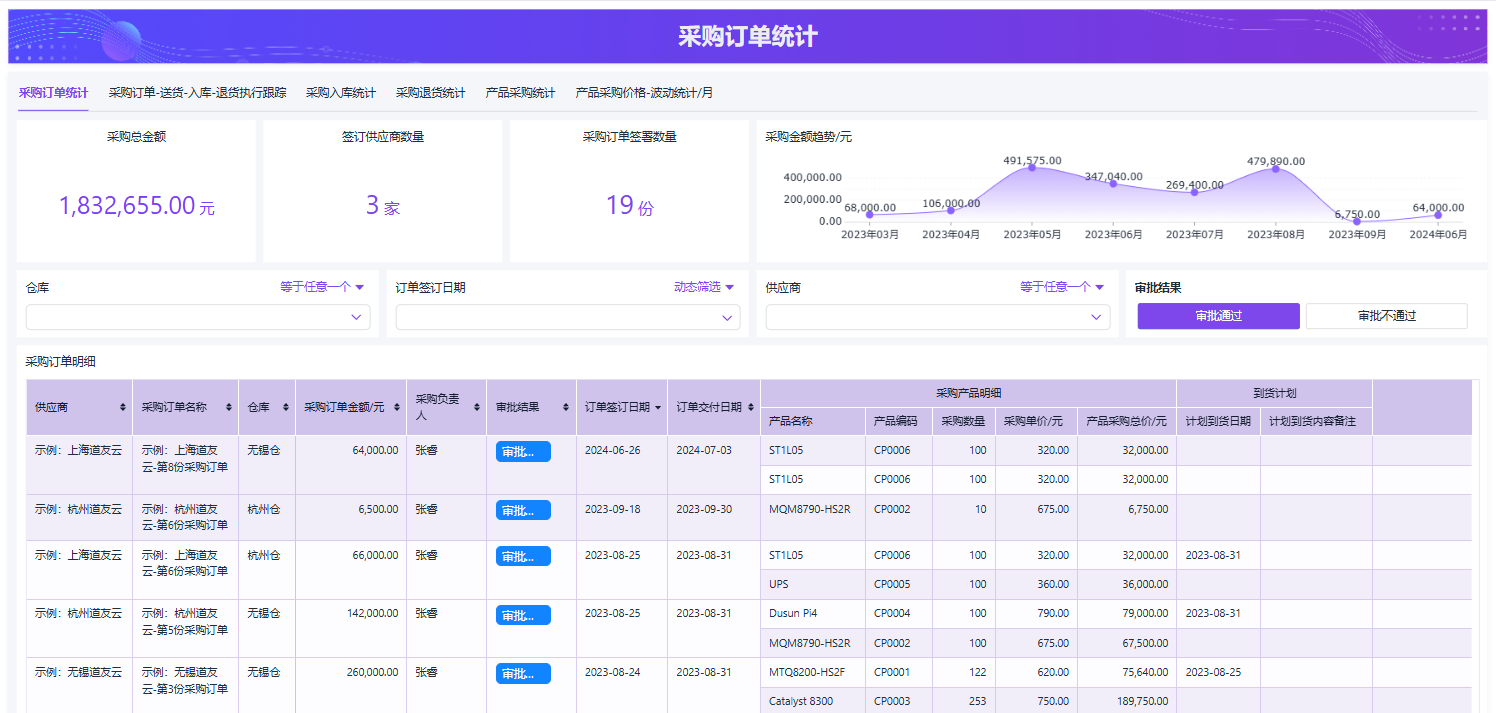
Task: Open 产品采购统计 tab
Action: (x=520, y=93)
